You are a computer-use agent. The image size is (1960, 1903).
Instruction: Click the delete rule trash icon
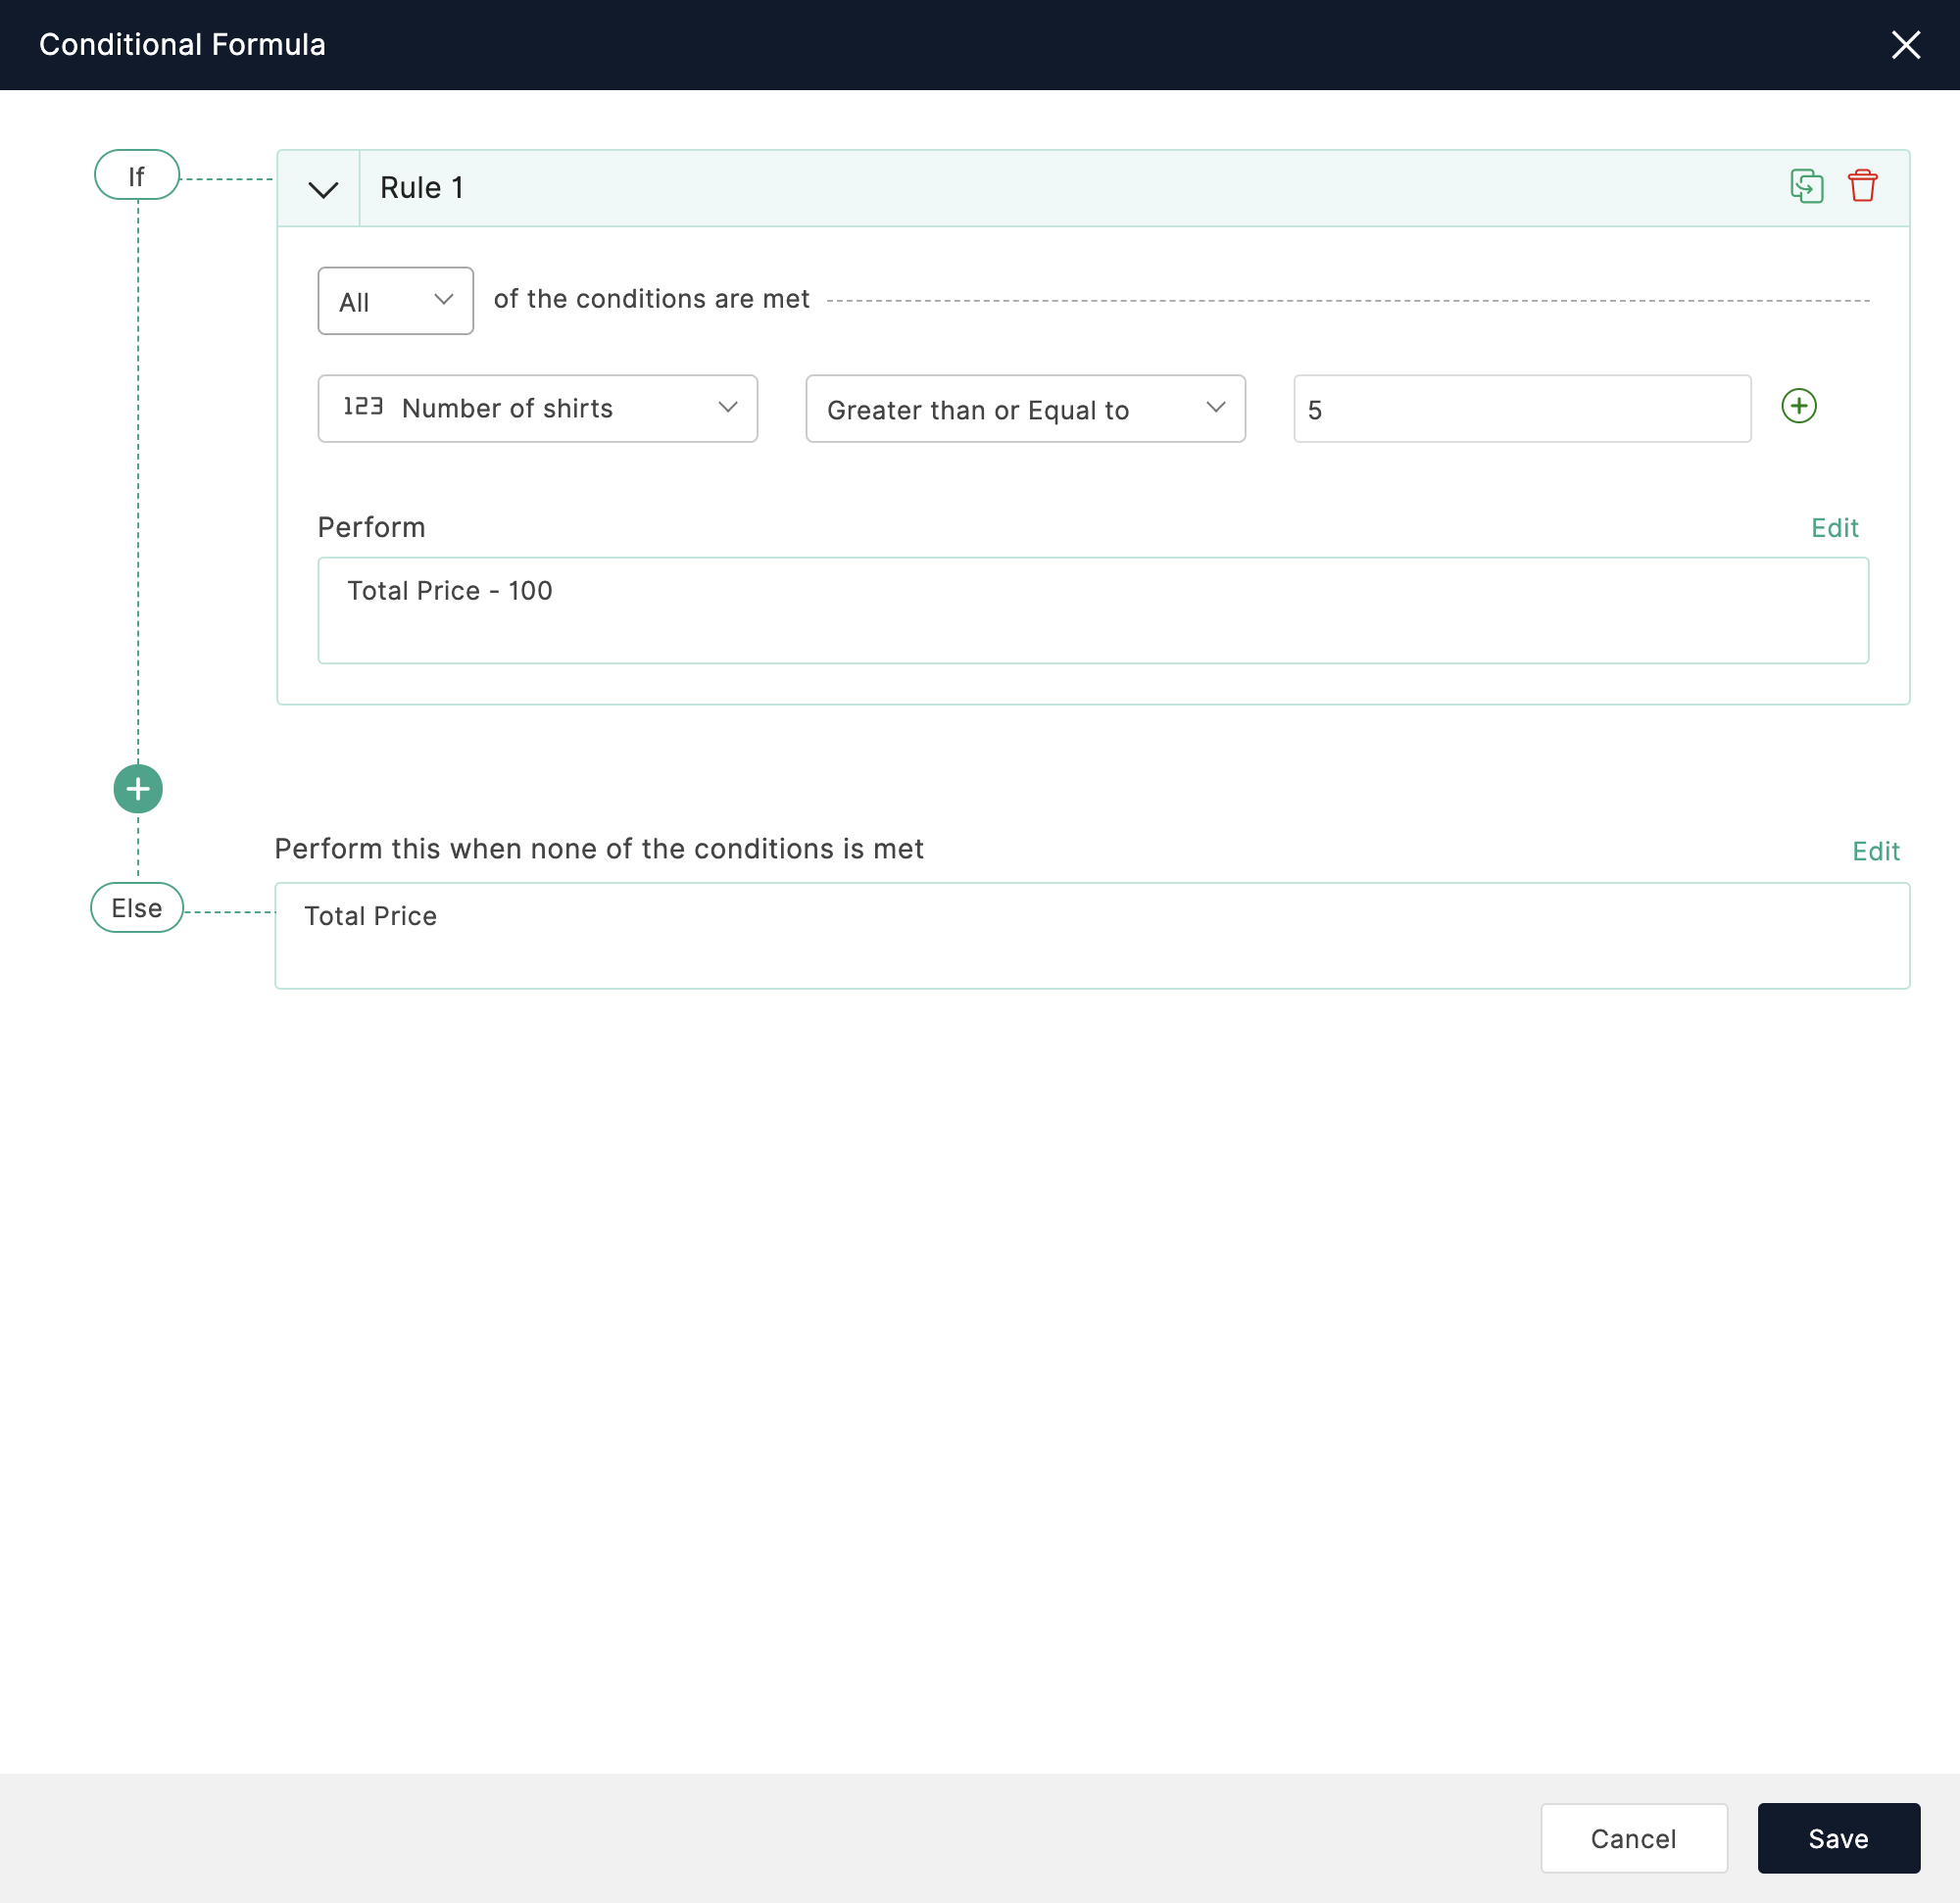click(x=1864, y=185)
